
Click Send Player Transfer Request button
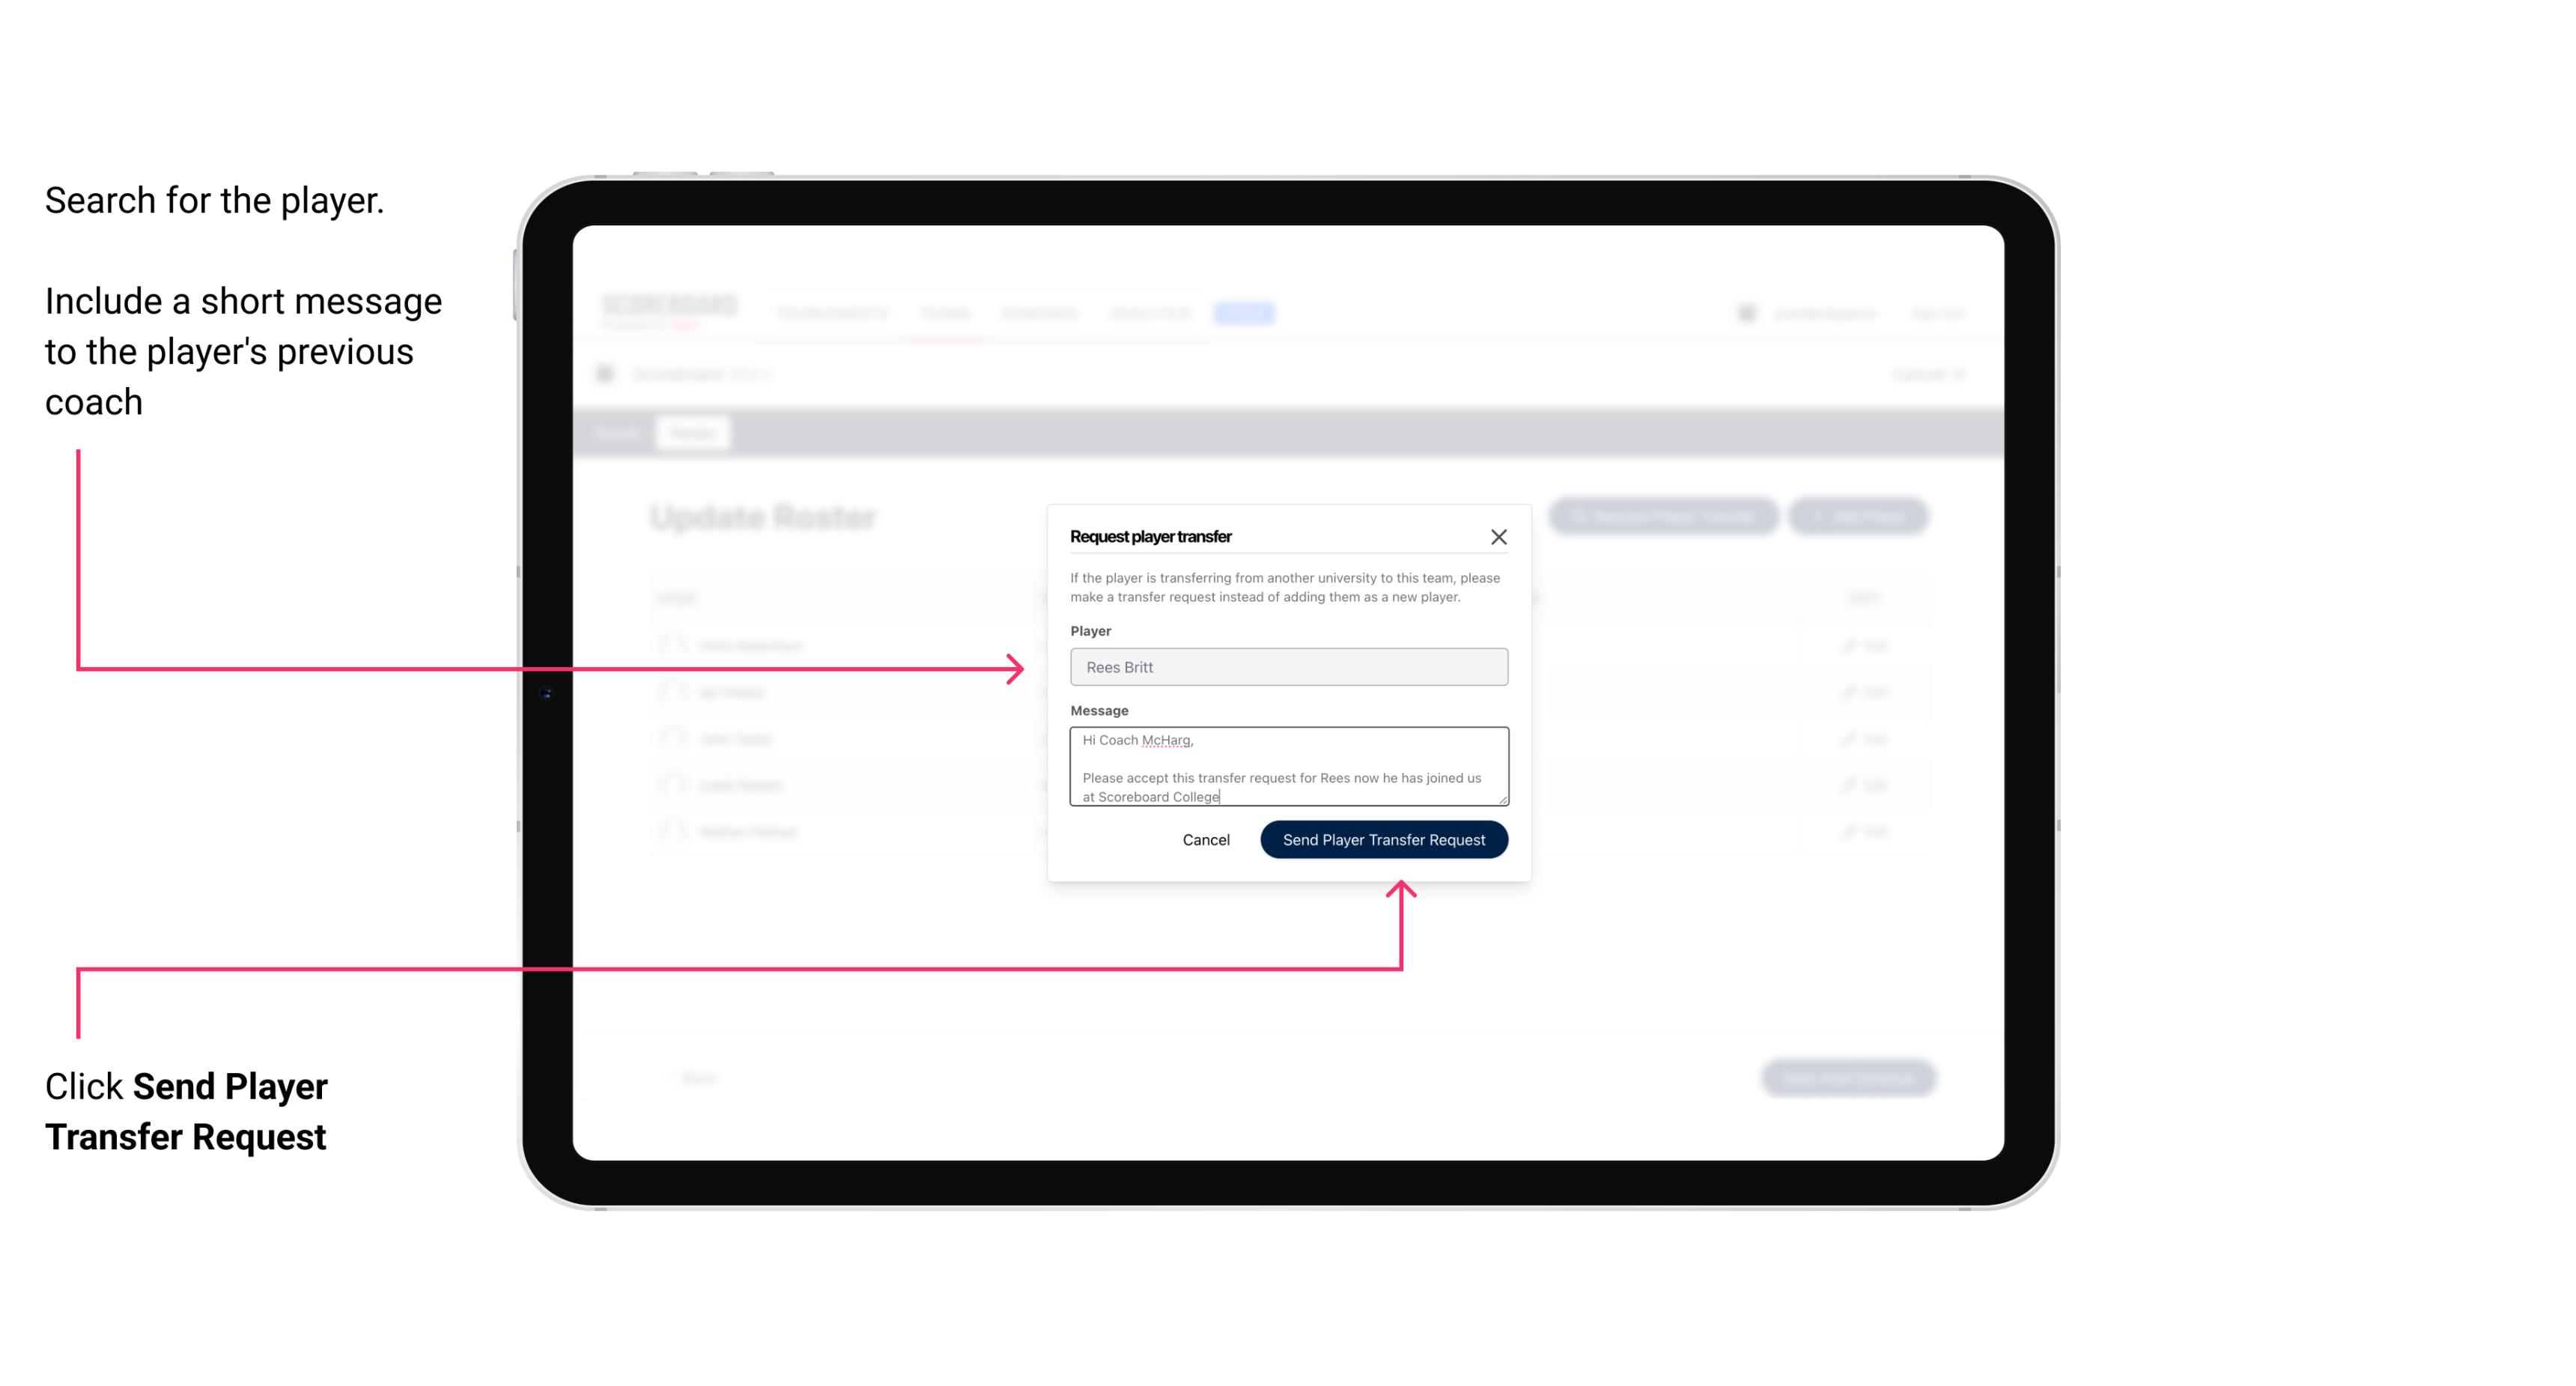click(x=1383, y=838)
